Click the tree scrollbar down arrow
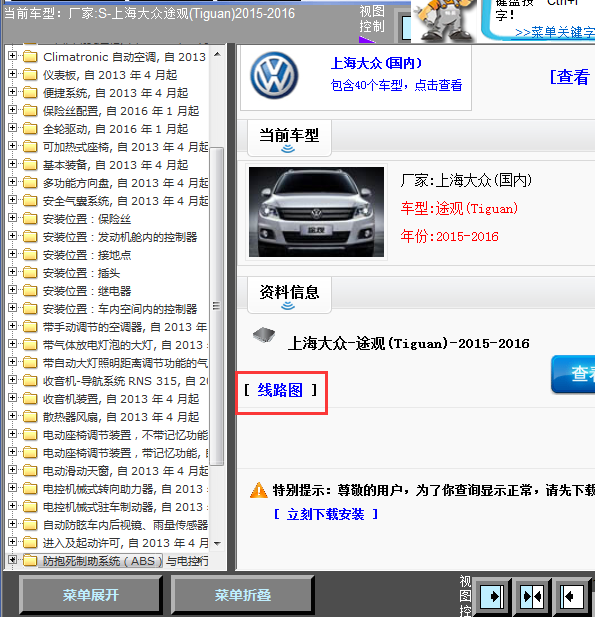Viewport: 595px width, 617px height. click(217, 543)
